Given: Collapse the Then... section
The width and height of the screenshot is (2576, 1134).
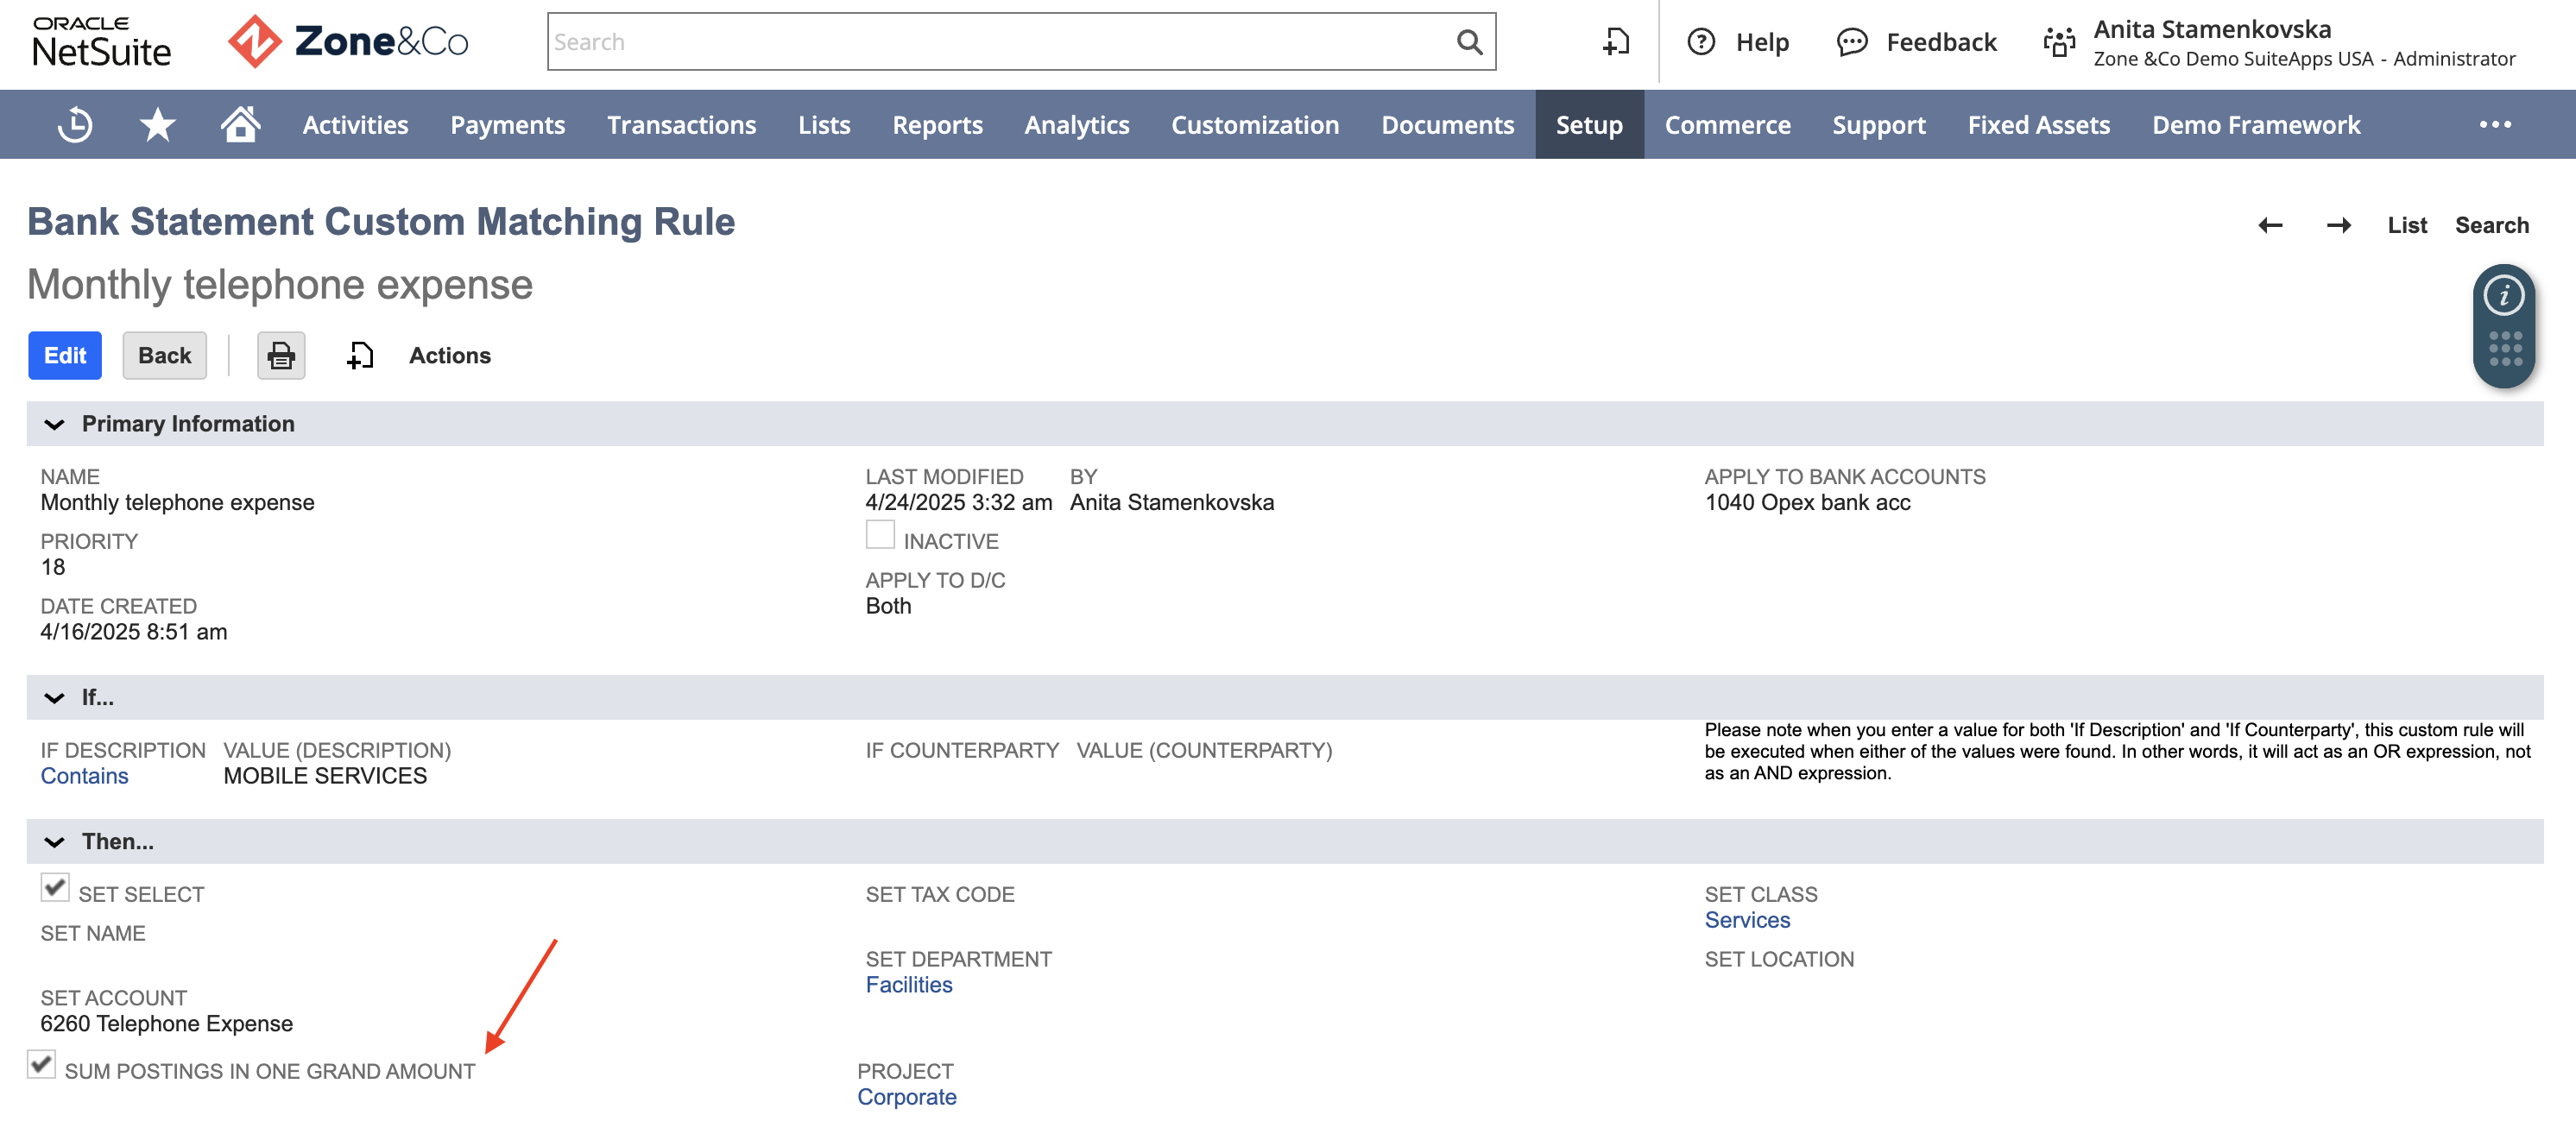Looking at the screenshot, I should (54, 842).
